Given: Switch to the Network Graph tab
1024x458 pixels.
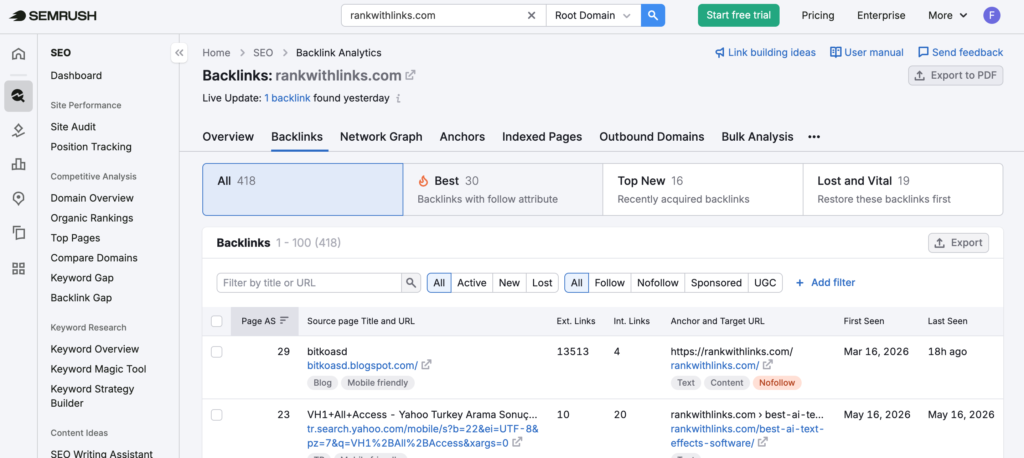Looking at the screenshot, I should 381,137.
